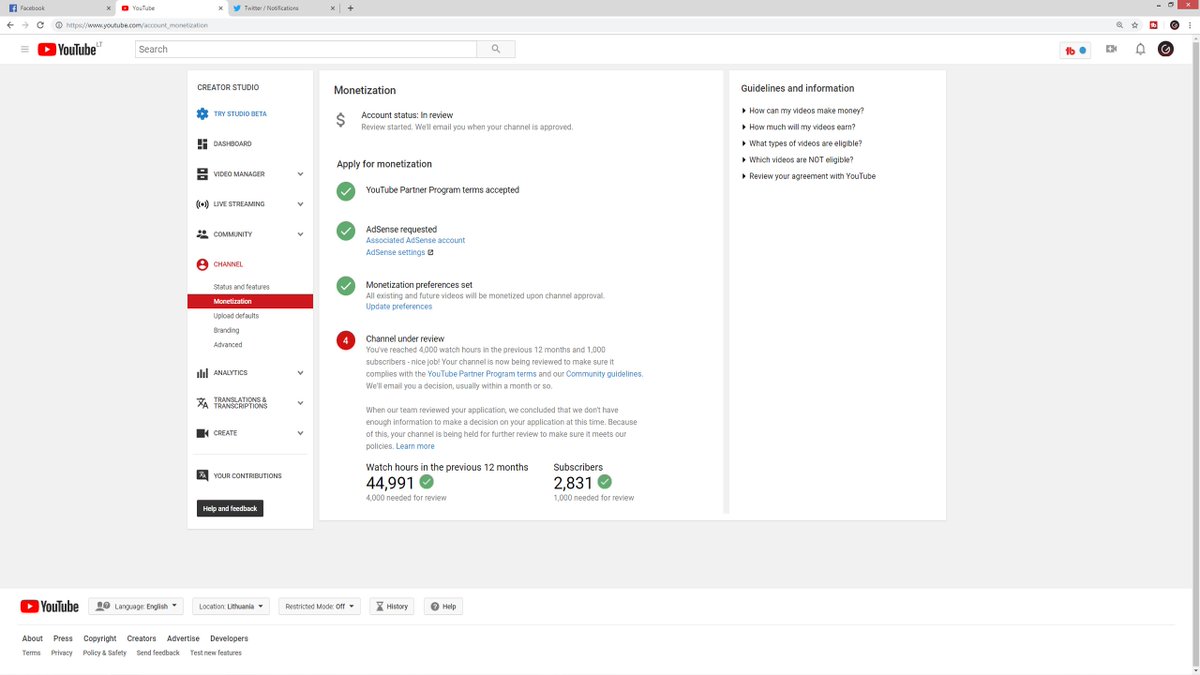The width and height of the screenshot is (1200, 675).
Task: Open Branding menu item
Action: tap(226, 330)
